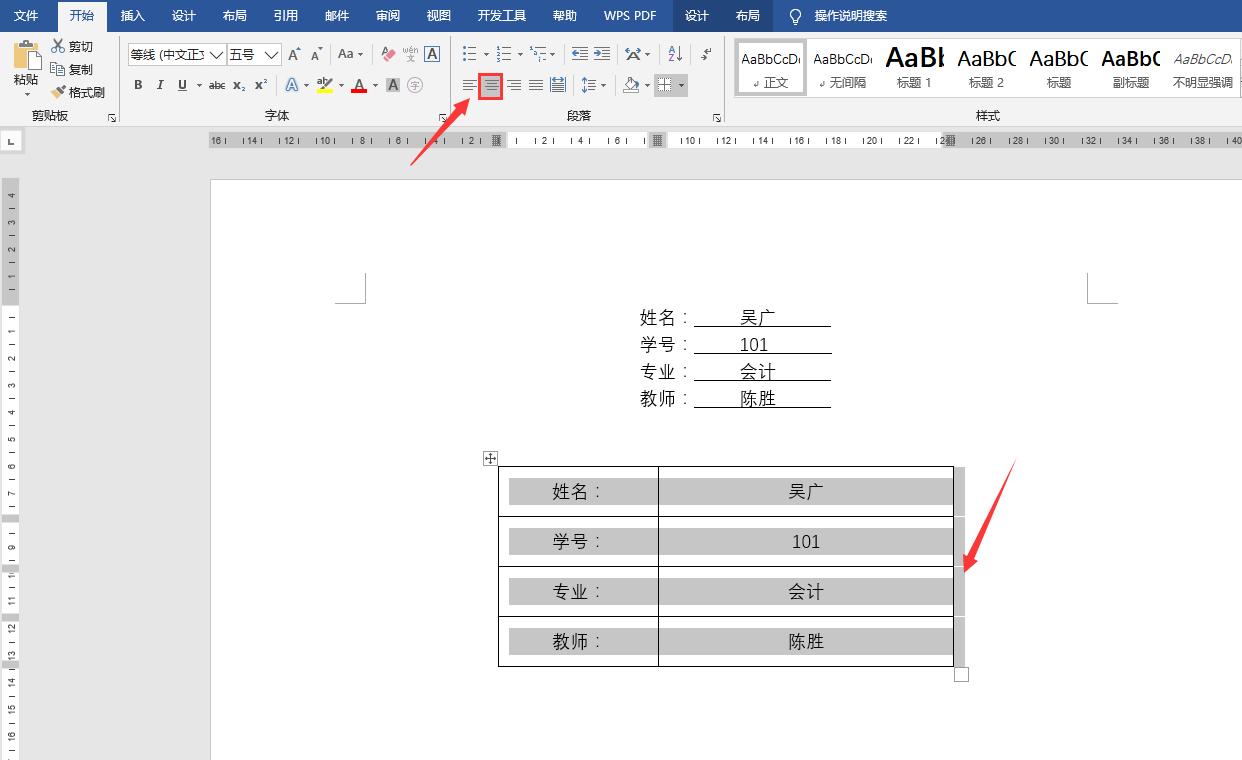Apply bold formatting to text
This screenshot has width=1242, height=760.
click(x=138, y=85)
